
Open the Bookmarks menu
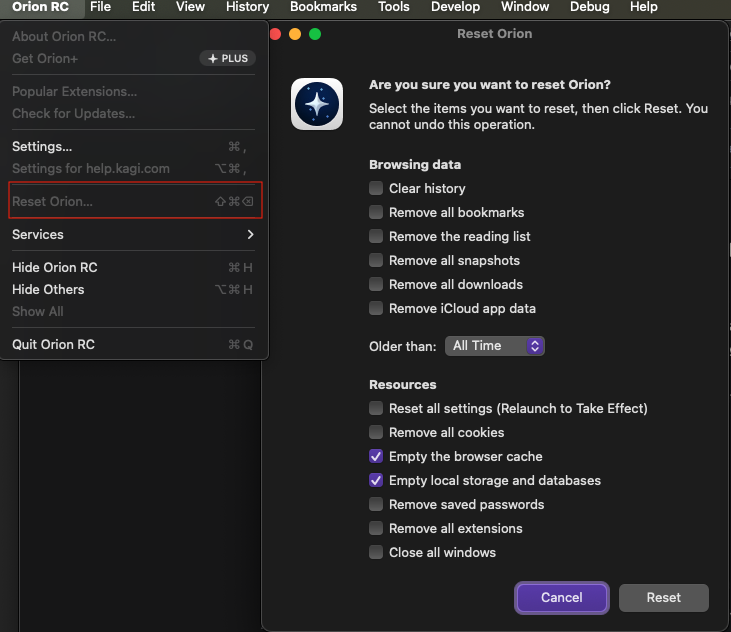pyautogui.click(x=323, y=7)
